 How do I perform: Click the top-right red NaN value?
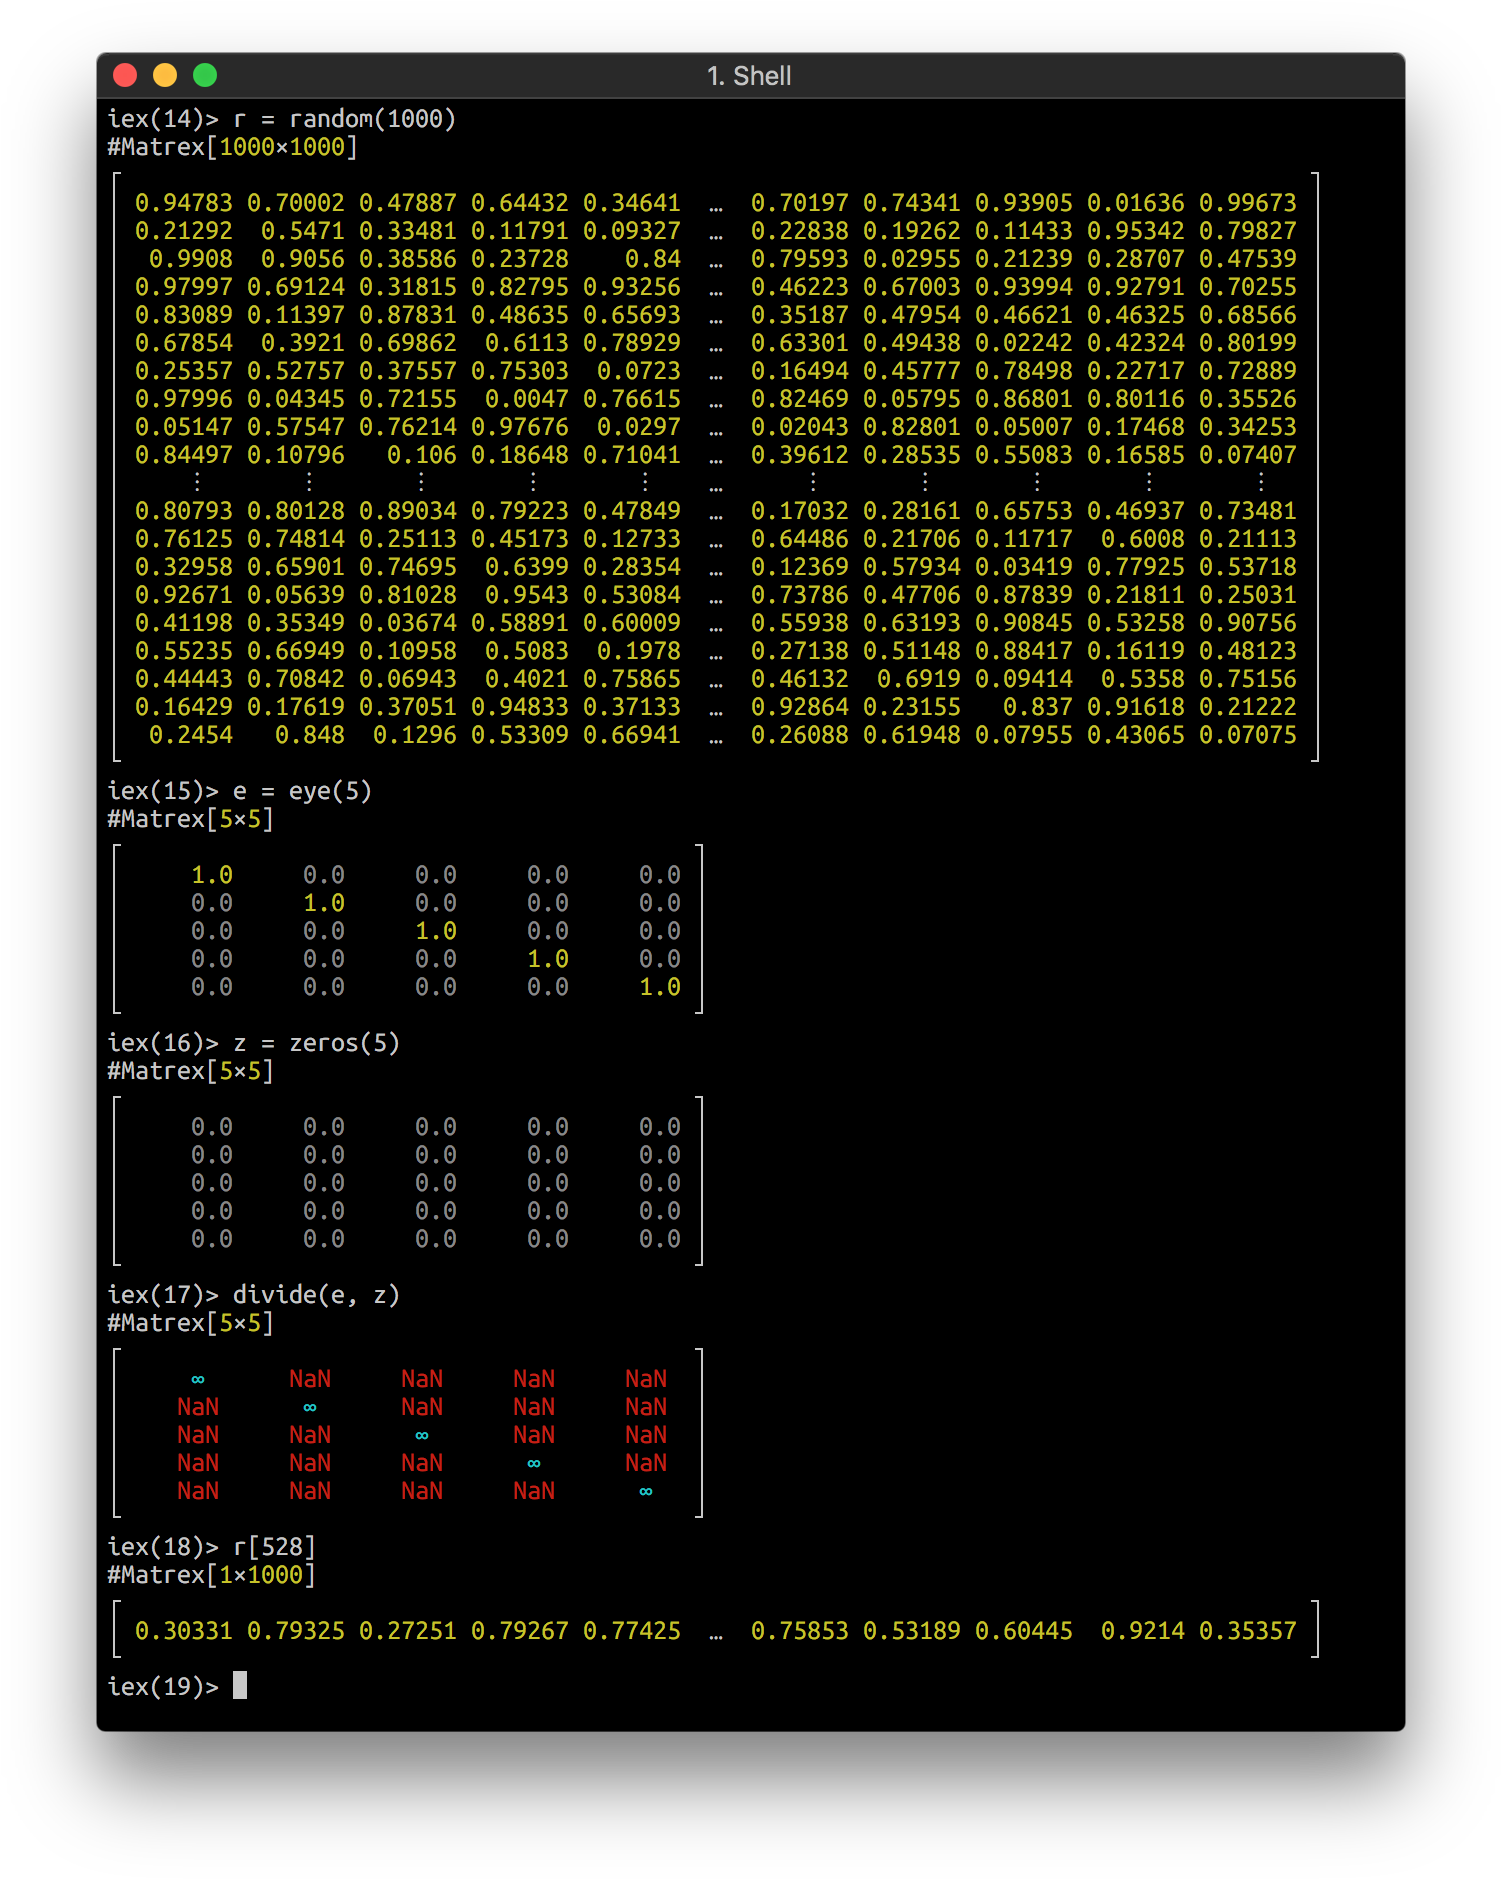646,1379
